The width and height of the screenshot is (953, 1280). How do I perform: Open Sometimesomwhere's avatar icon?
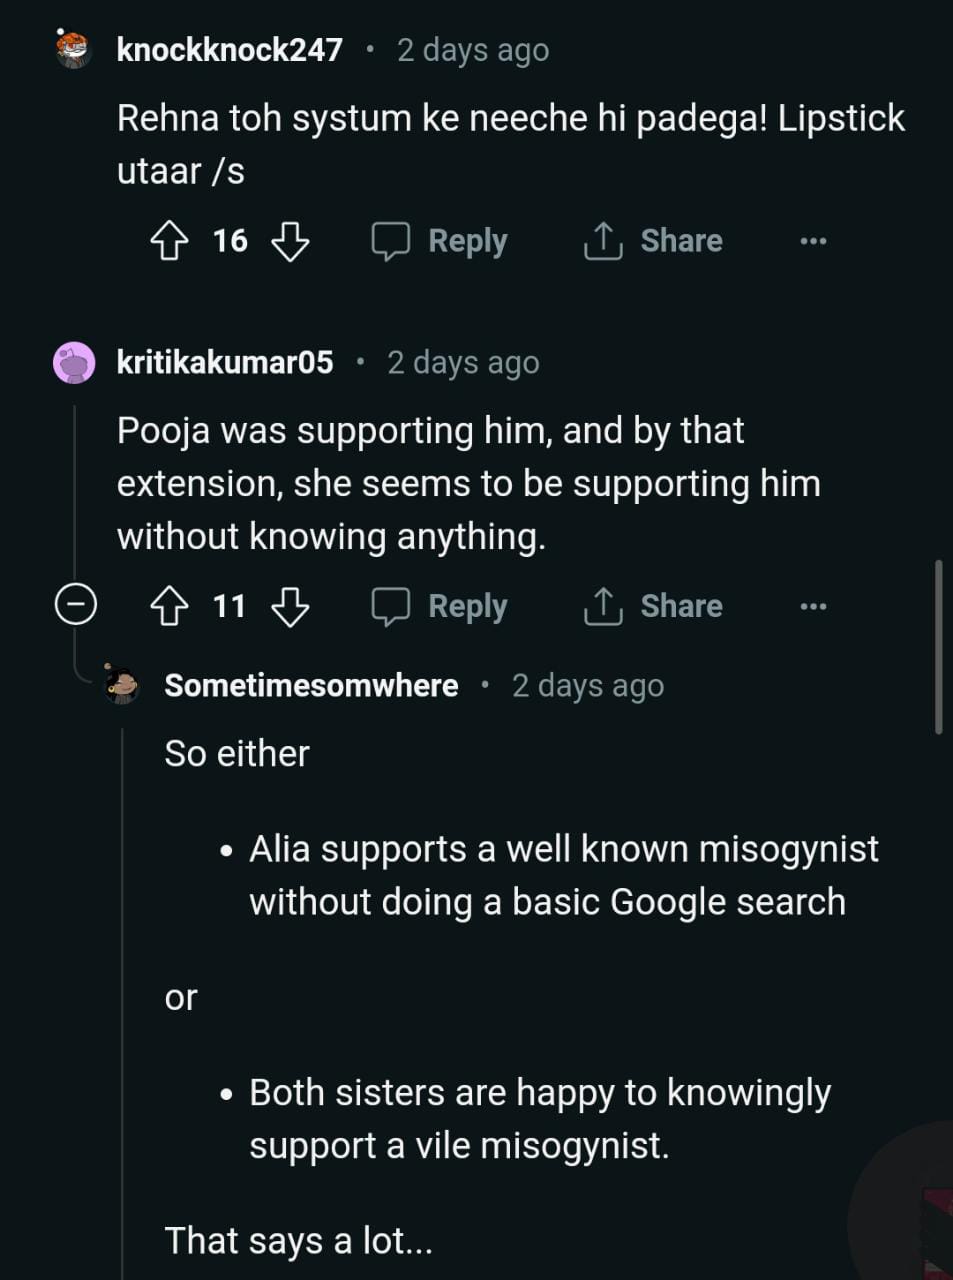click(x=122, y=685)
